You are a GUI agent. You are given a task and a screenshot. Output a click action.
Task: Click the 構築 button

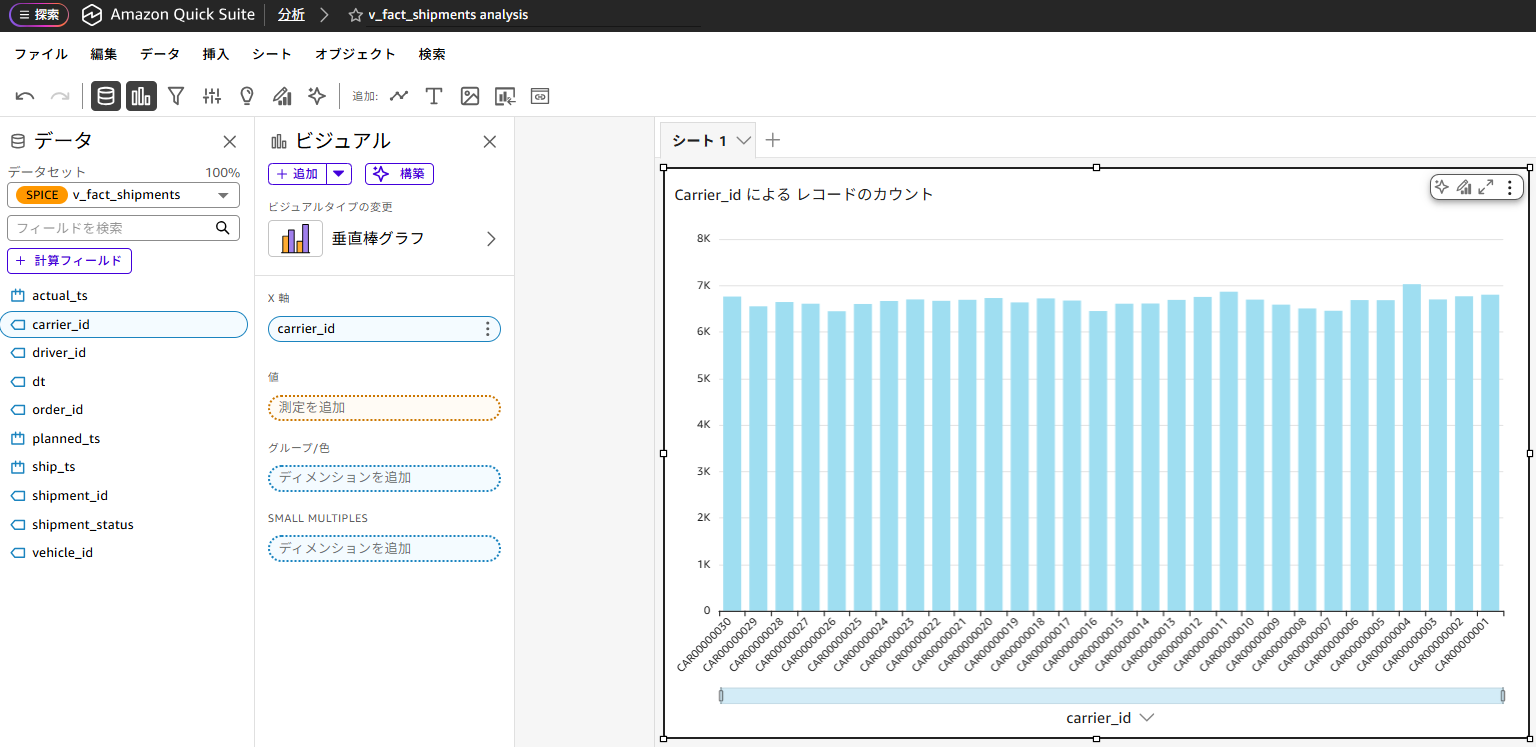[x=399, y=174]
